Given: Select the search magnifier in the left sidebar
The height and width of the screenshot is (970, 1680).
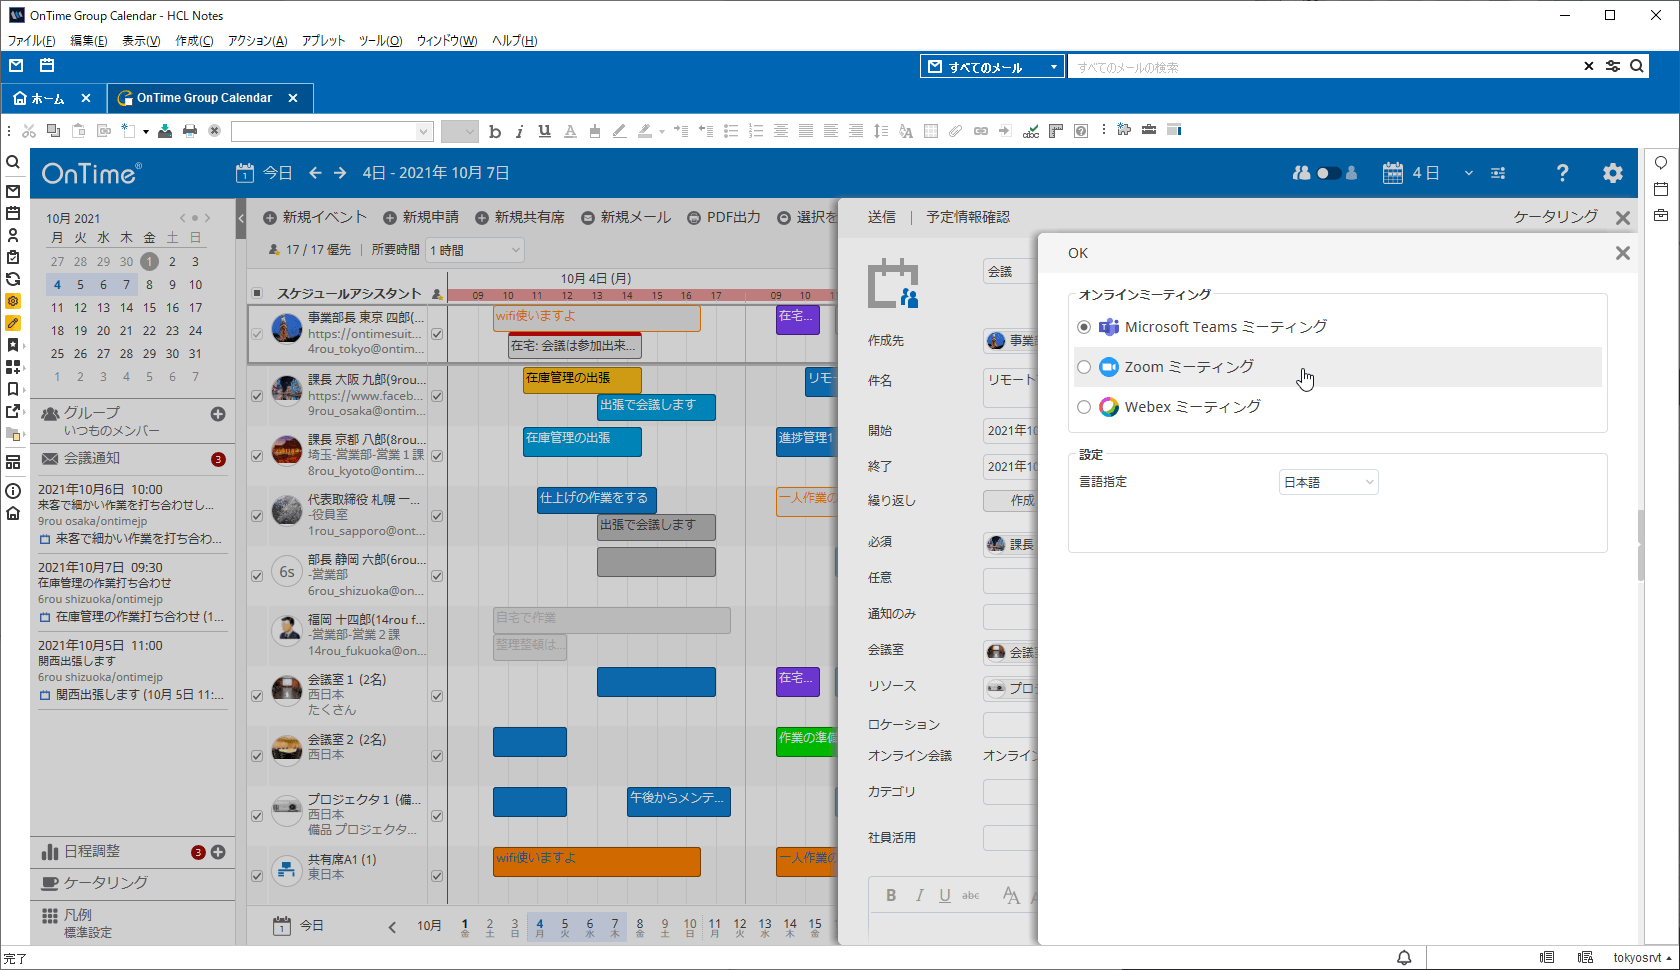Looking at the screenshot, I should point(13,160).
